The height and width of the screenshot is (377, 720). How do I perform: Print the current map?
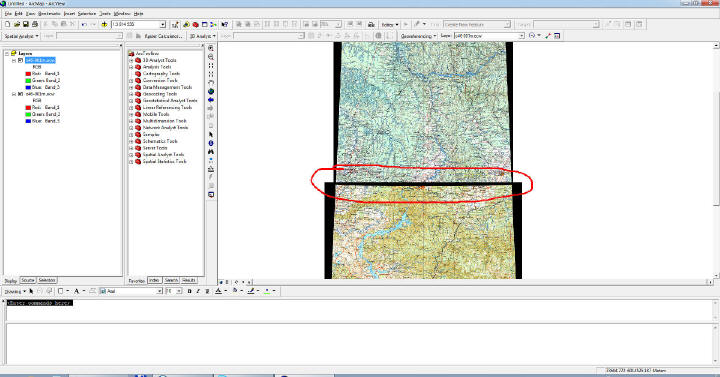[x=34, y=24]
